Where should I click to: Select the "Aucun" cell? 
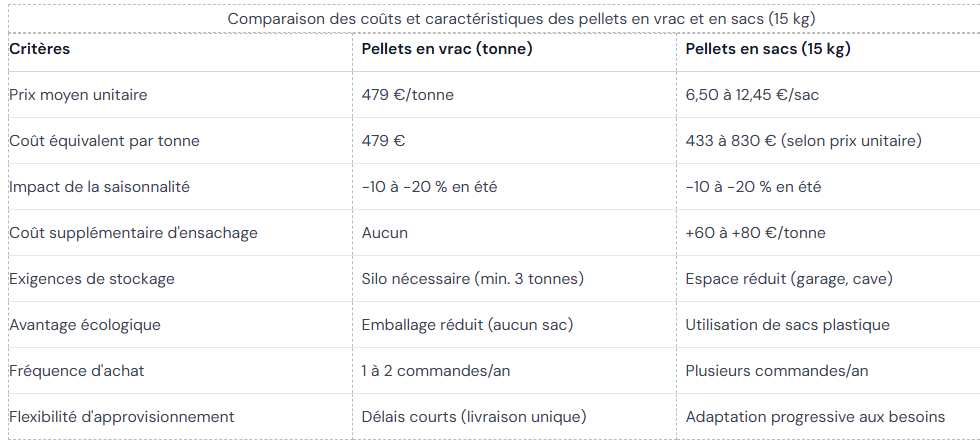pyautogui.click(x=385, y=233)
